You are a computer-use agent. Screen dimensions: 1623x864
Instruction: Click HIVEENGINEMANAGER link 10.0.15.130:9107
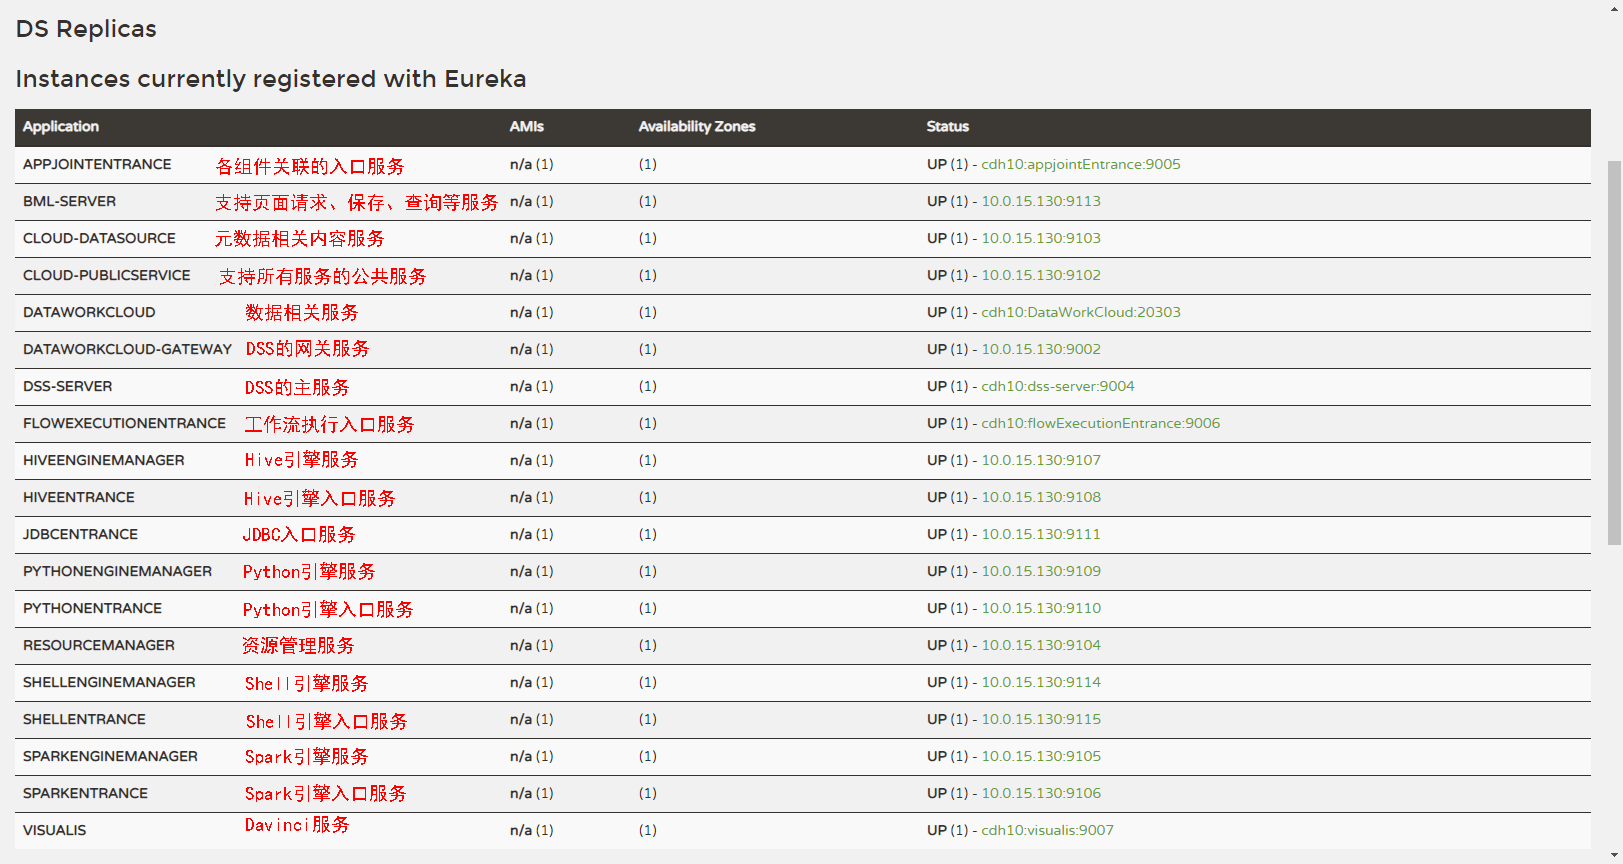click(x=1040, y=460)
